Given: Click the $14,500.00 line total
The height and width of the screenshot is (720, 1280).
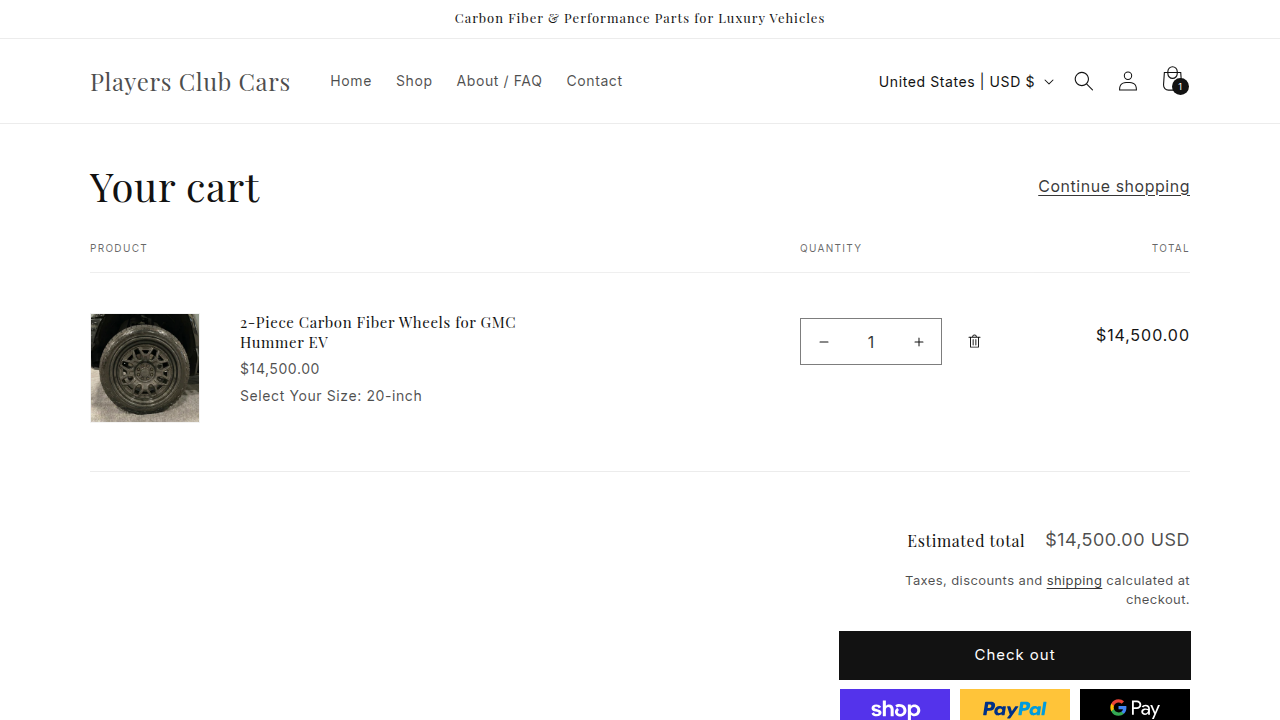Looking at the screenshot, I should coord(1142,335).
